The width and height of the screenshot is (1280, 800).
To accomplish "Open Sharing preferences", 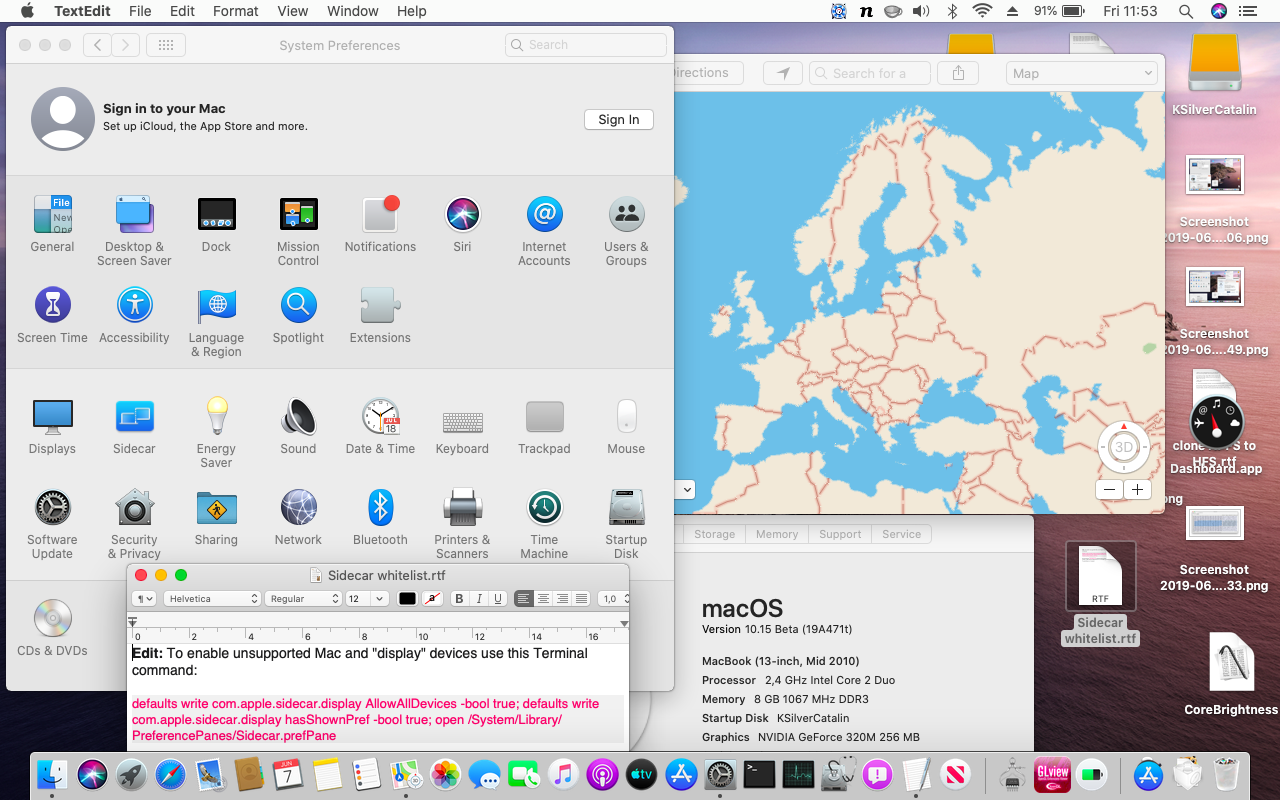I will [x=216, y=517].
